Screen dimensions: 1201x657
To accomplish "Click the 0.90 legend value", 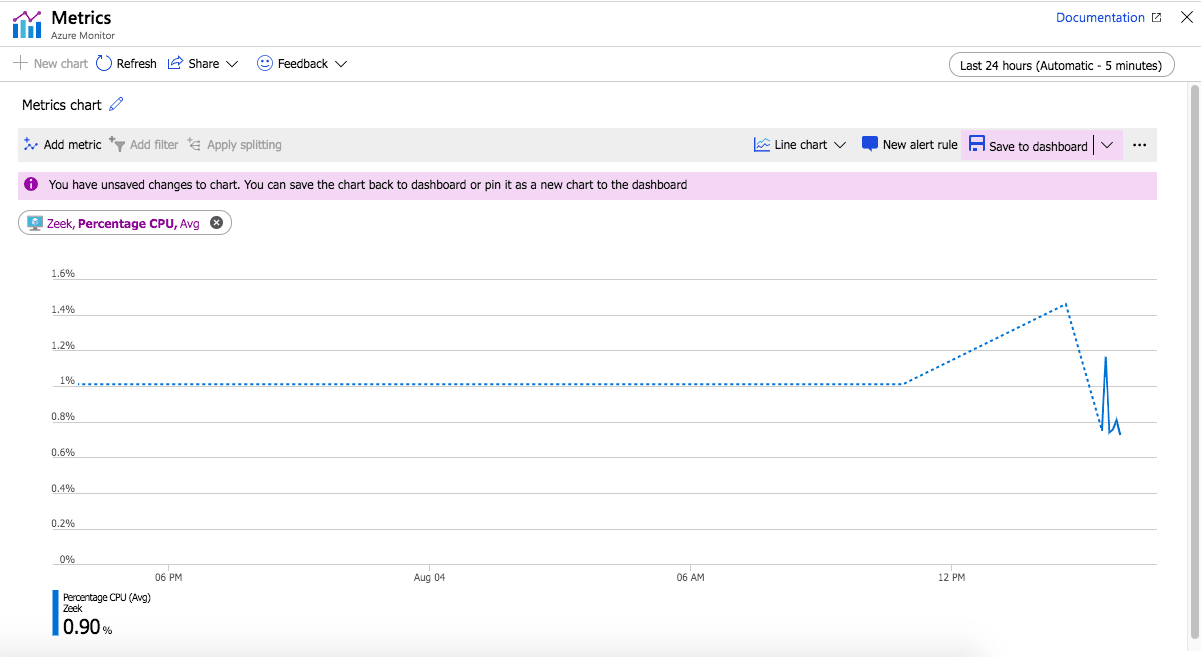I will click(82, 627).
